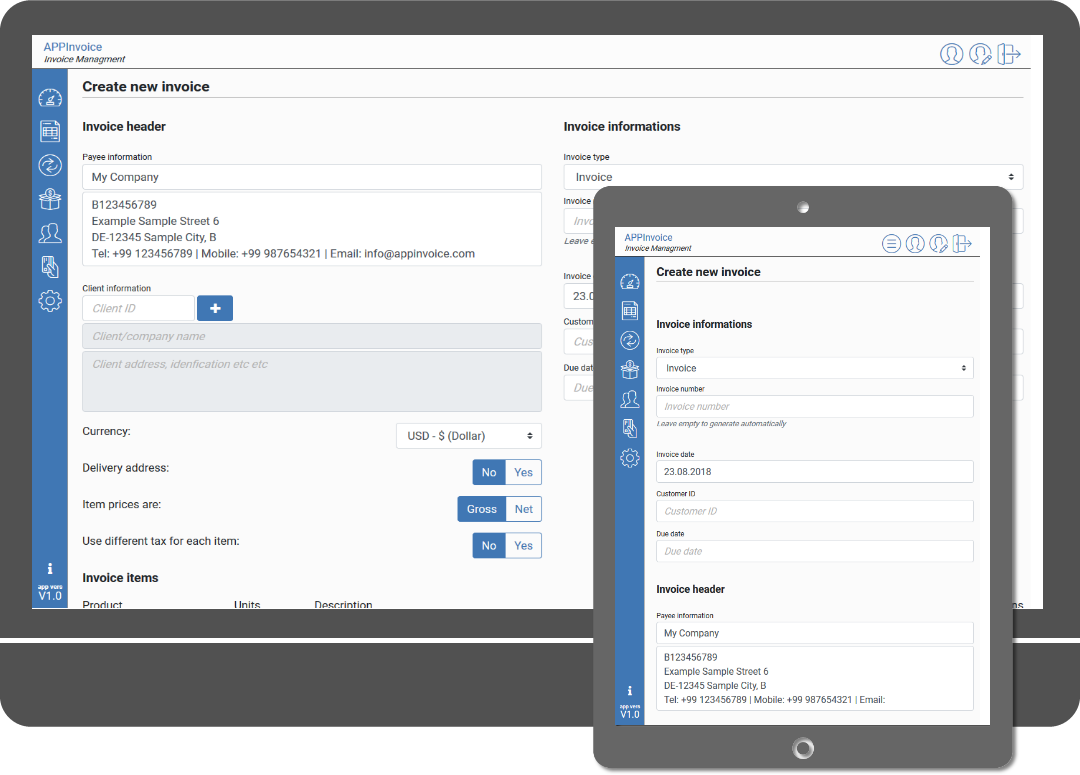Set different tax per item to Yes
This screenshot has width=1080, height=775.
(523, 546)
